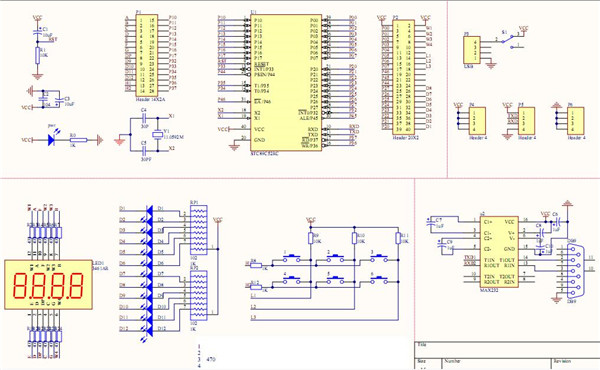This screenshot has width=600, height=370.
Task: Select the P6 Header 4 component
Action: (x=576, y=121)
